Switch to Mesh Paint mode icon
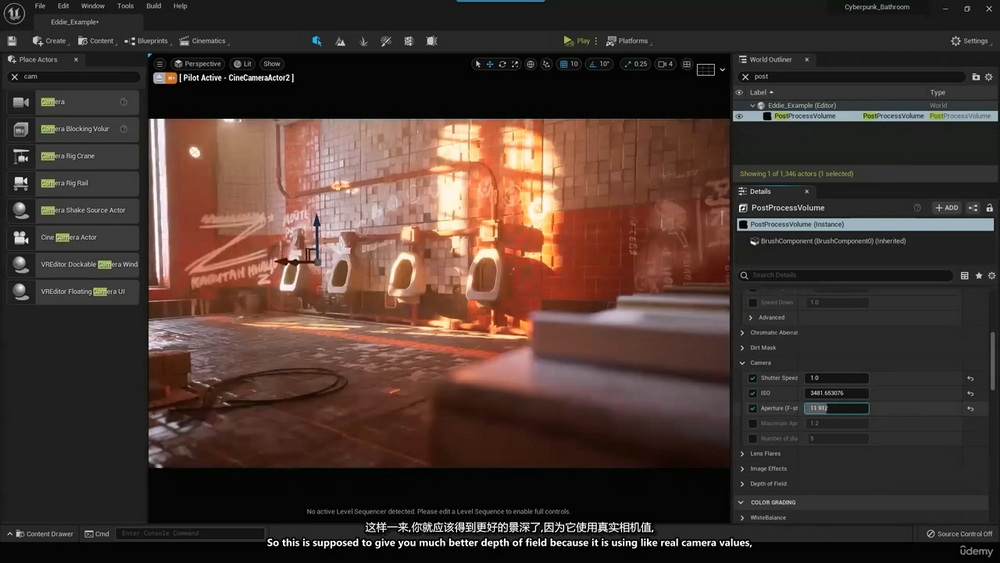The width and height of the screenshot is (1000, 563). [386, 41]
